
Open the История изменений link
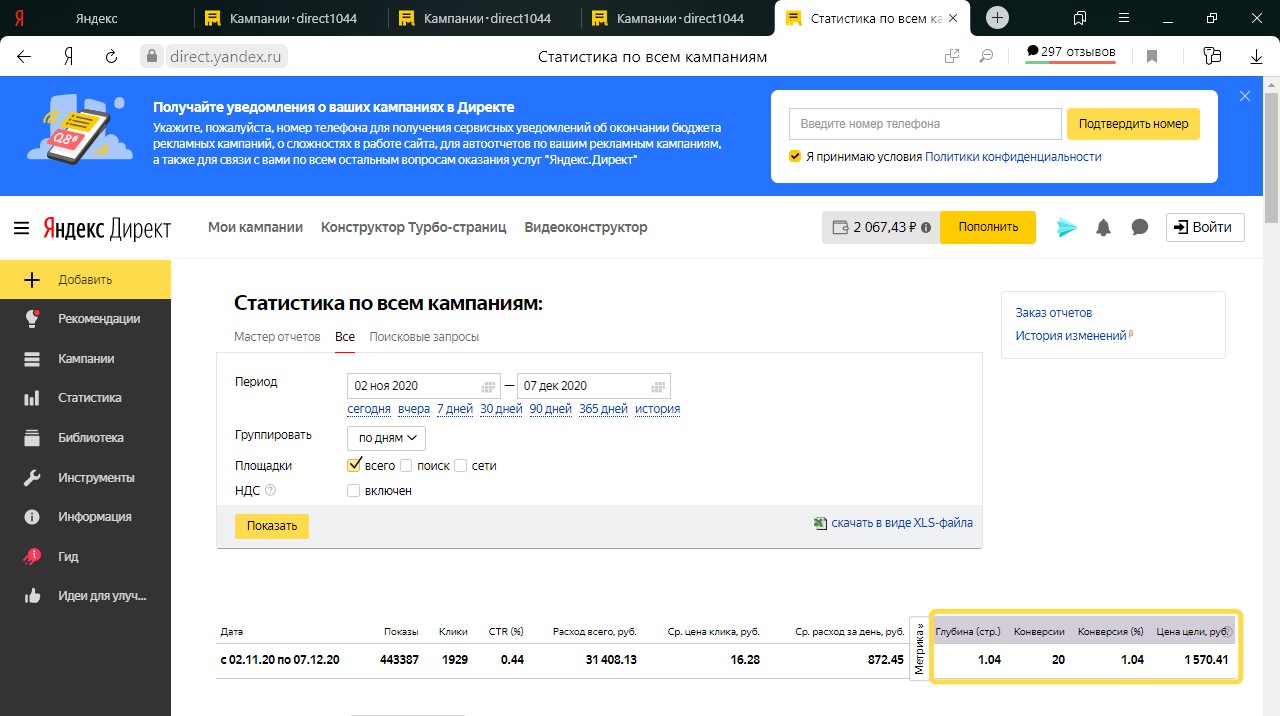pos(1071,336)
